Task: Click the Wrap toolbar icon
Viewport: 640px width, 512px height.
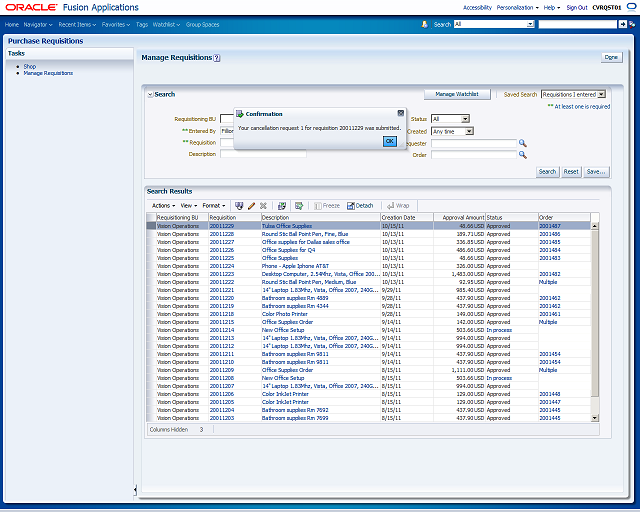Action: pyautogui.click(x=398, y=206)
